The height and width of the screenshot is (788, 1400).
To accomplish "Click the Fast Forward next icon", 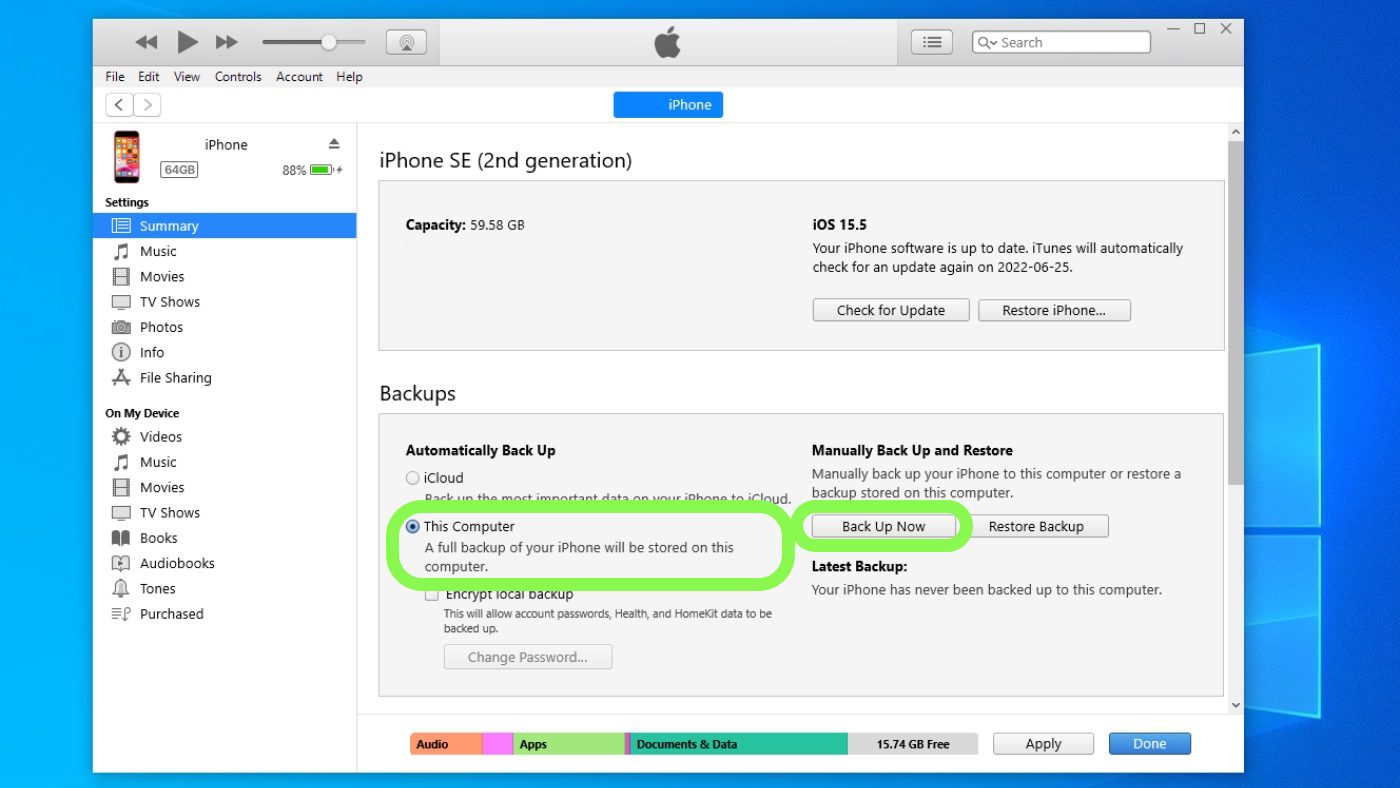I will (227, 42).
